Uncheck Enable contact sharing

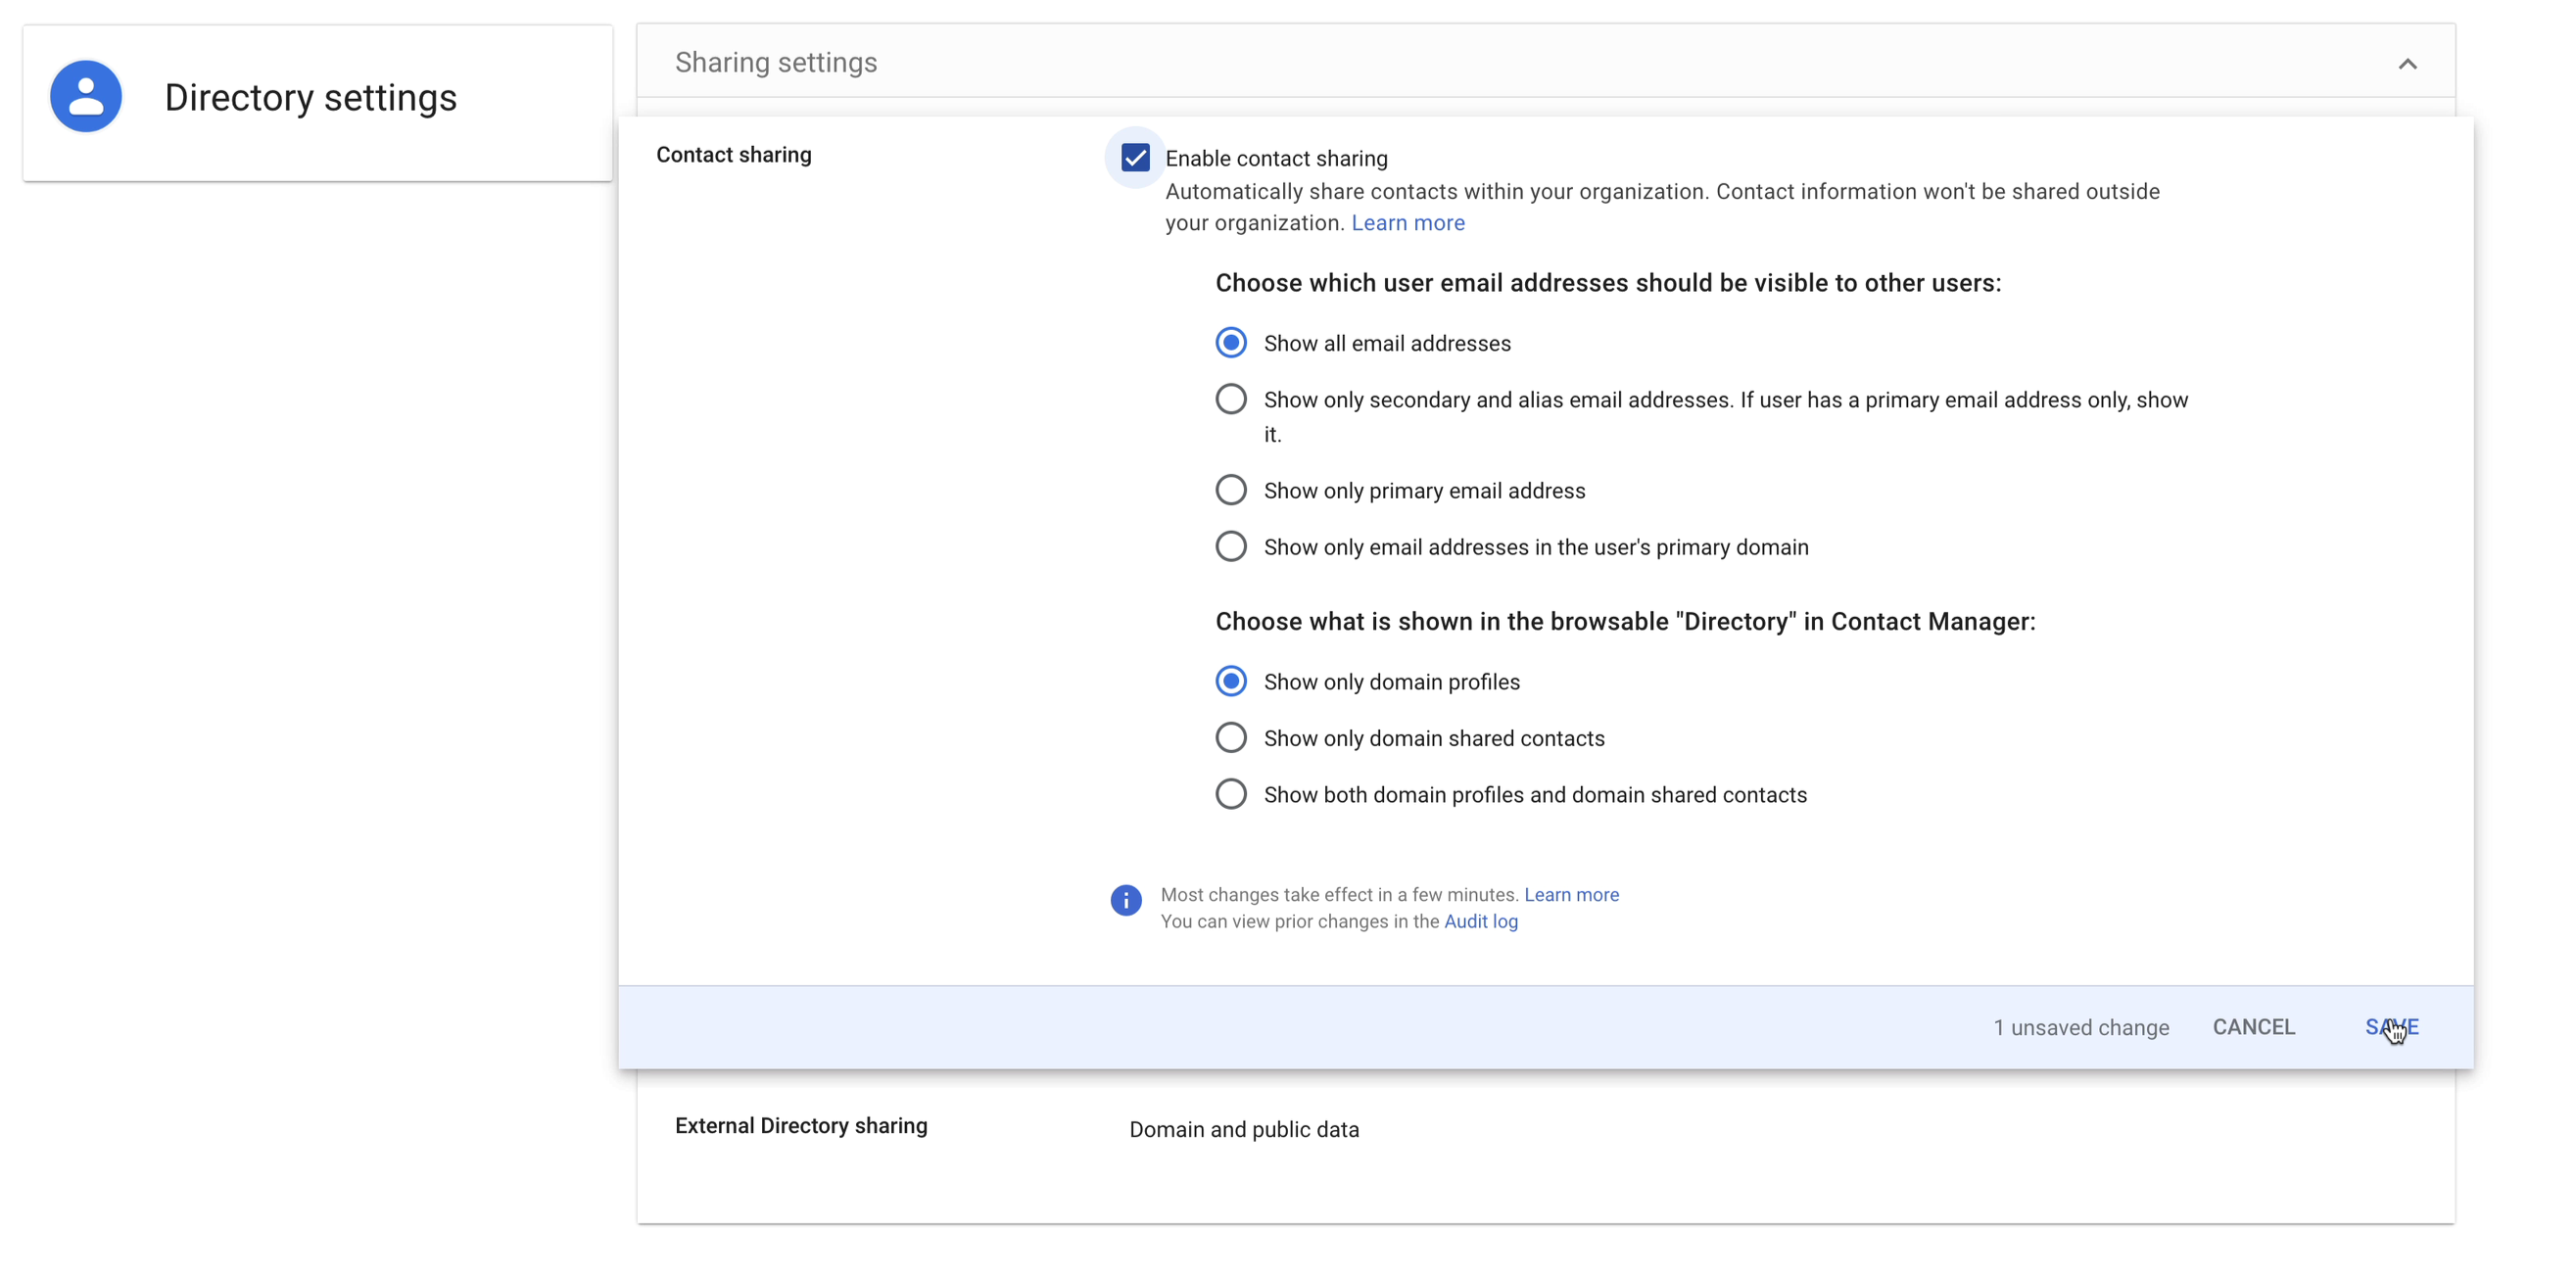click(x=1134, y=157)
